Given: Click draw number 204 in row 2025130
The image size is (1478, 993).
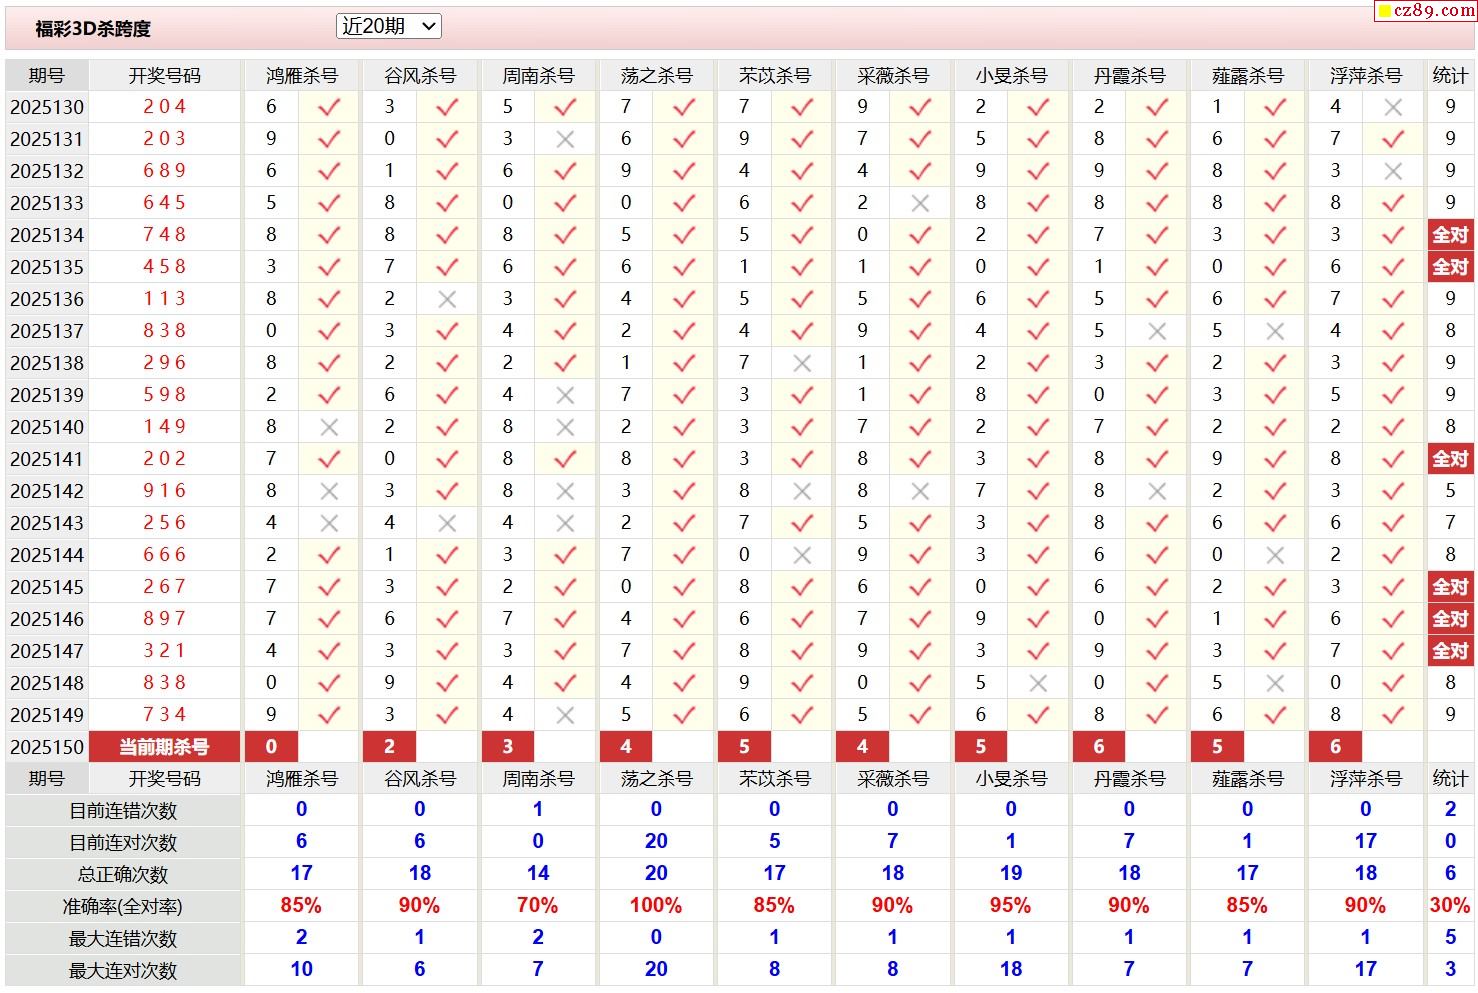Looking at the screenshot, I should [x=164, y=107].
